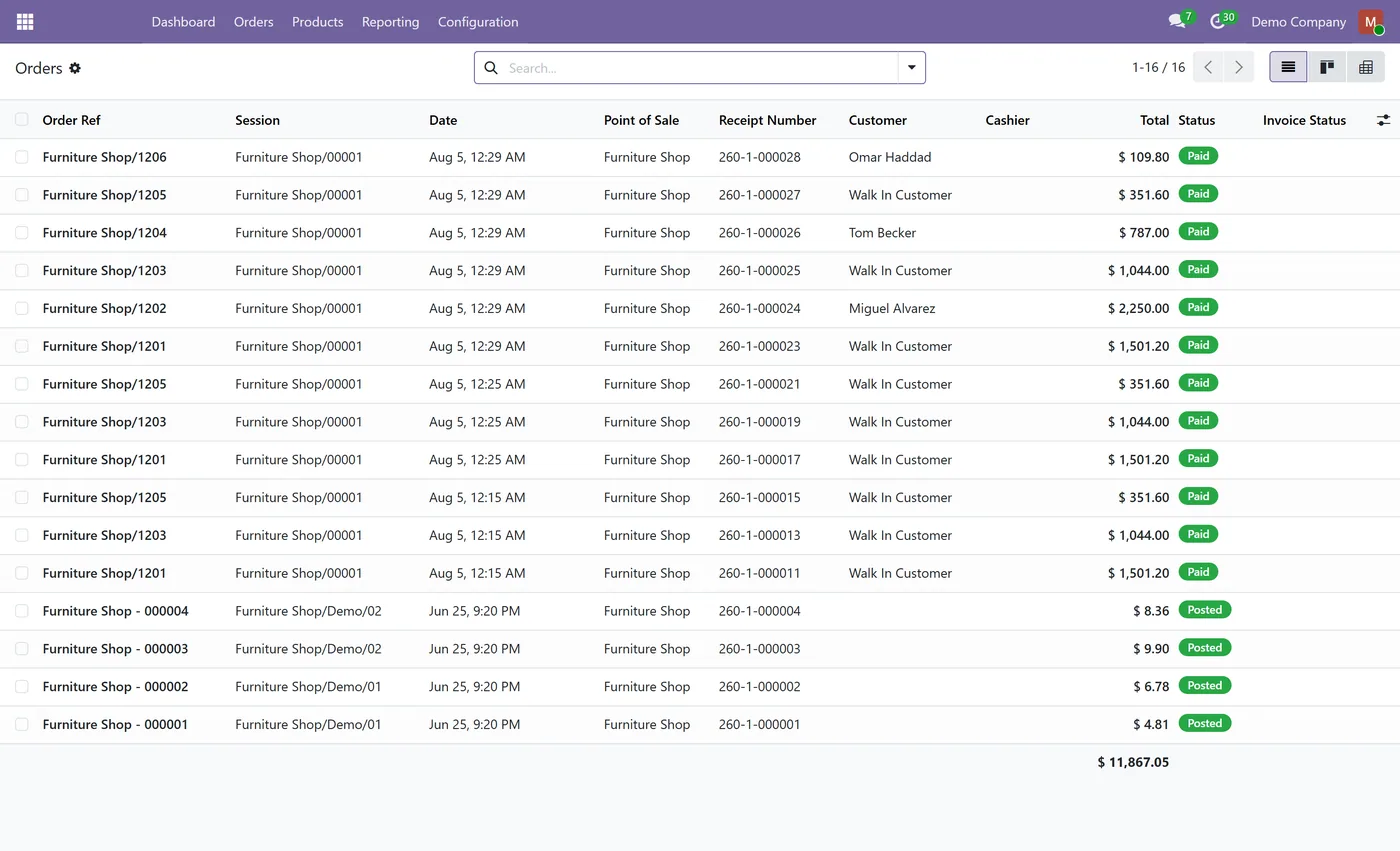Select all orders with header checkbox

tap(22, 120)
